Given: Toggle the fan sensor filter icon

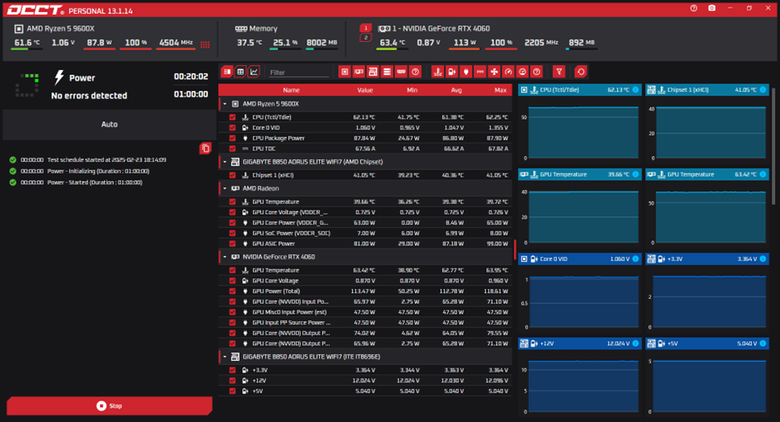Looking at the screenshot, I should (494, 72).
